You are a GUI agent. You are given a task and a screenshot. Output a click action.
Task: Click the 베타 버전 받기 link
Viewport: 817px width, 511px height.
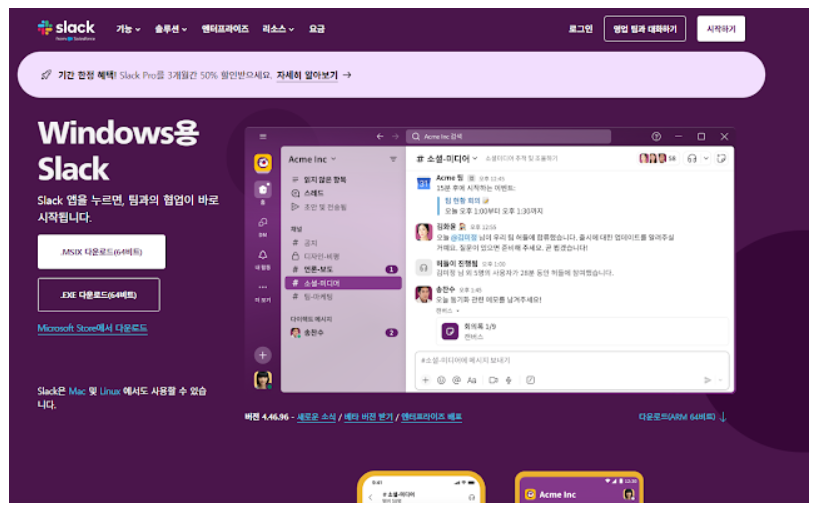pyautogui.click(x=368, y=417)
